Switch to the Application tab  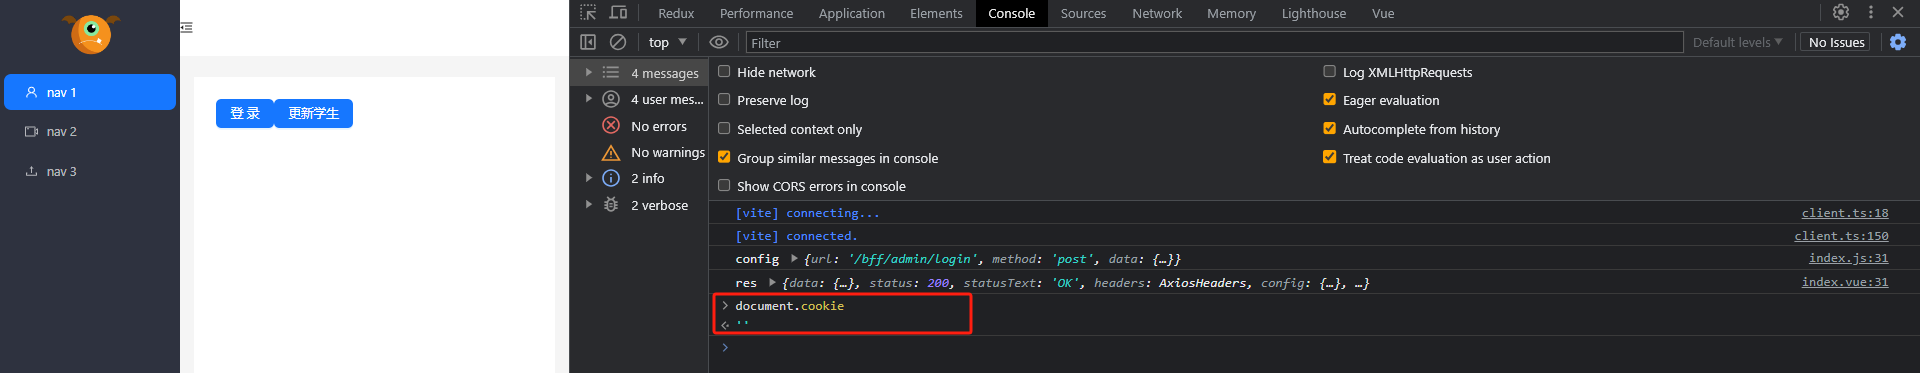tap(851, 13)
